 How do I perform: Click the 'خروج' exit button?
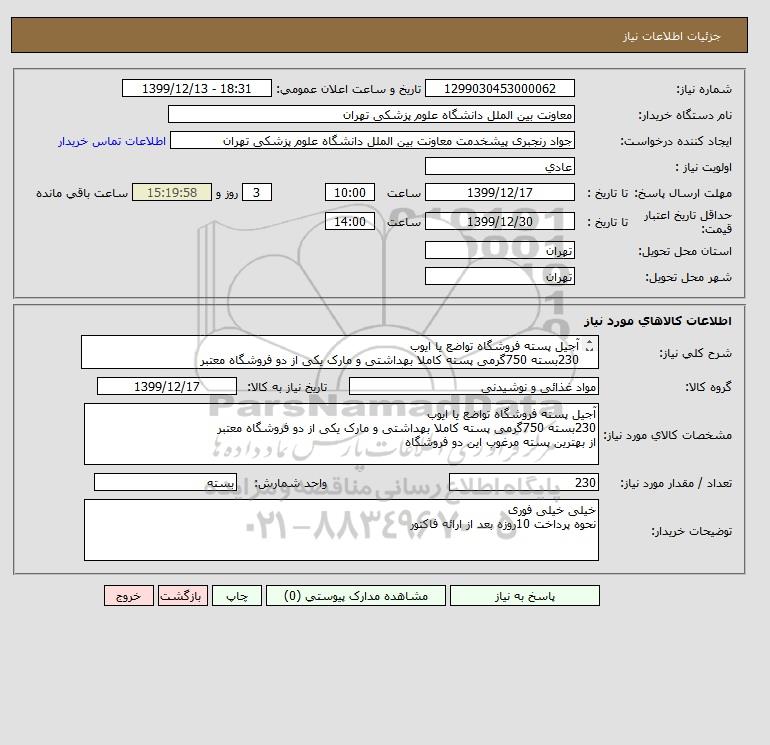coord(129,596)
